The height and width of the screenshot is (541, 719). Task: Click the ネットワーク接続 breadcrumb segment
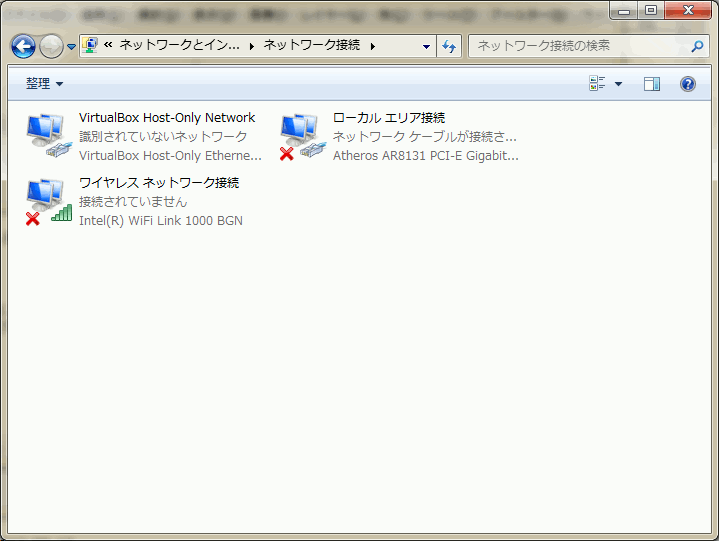point(313,46)
